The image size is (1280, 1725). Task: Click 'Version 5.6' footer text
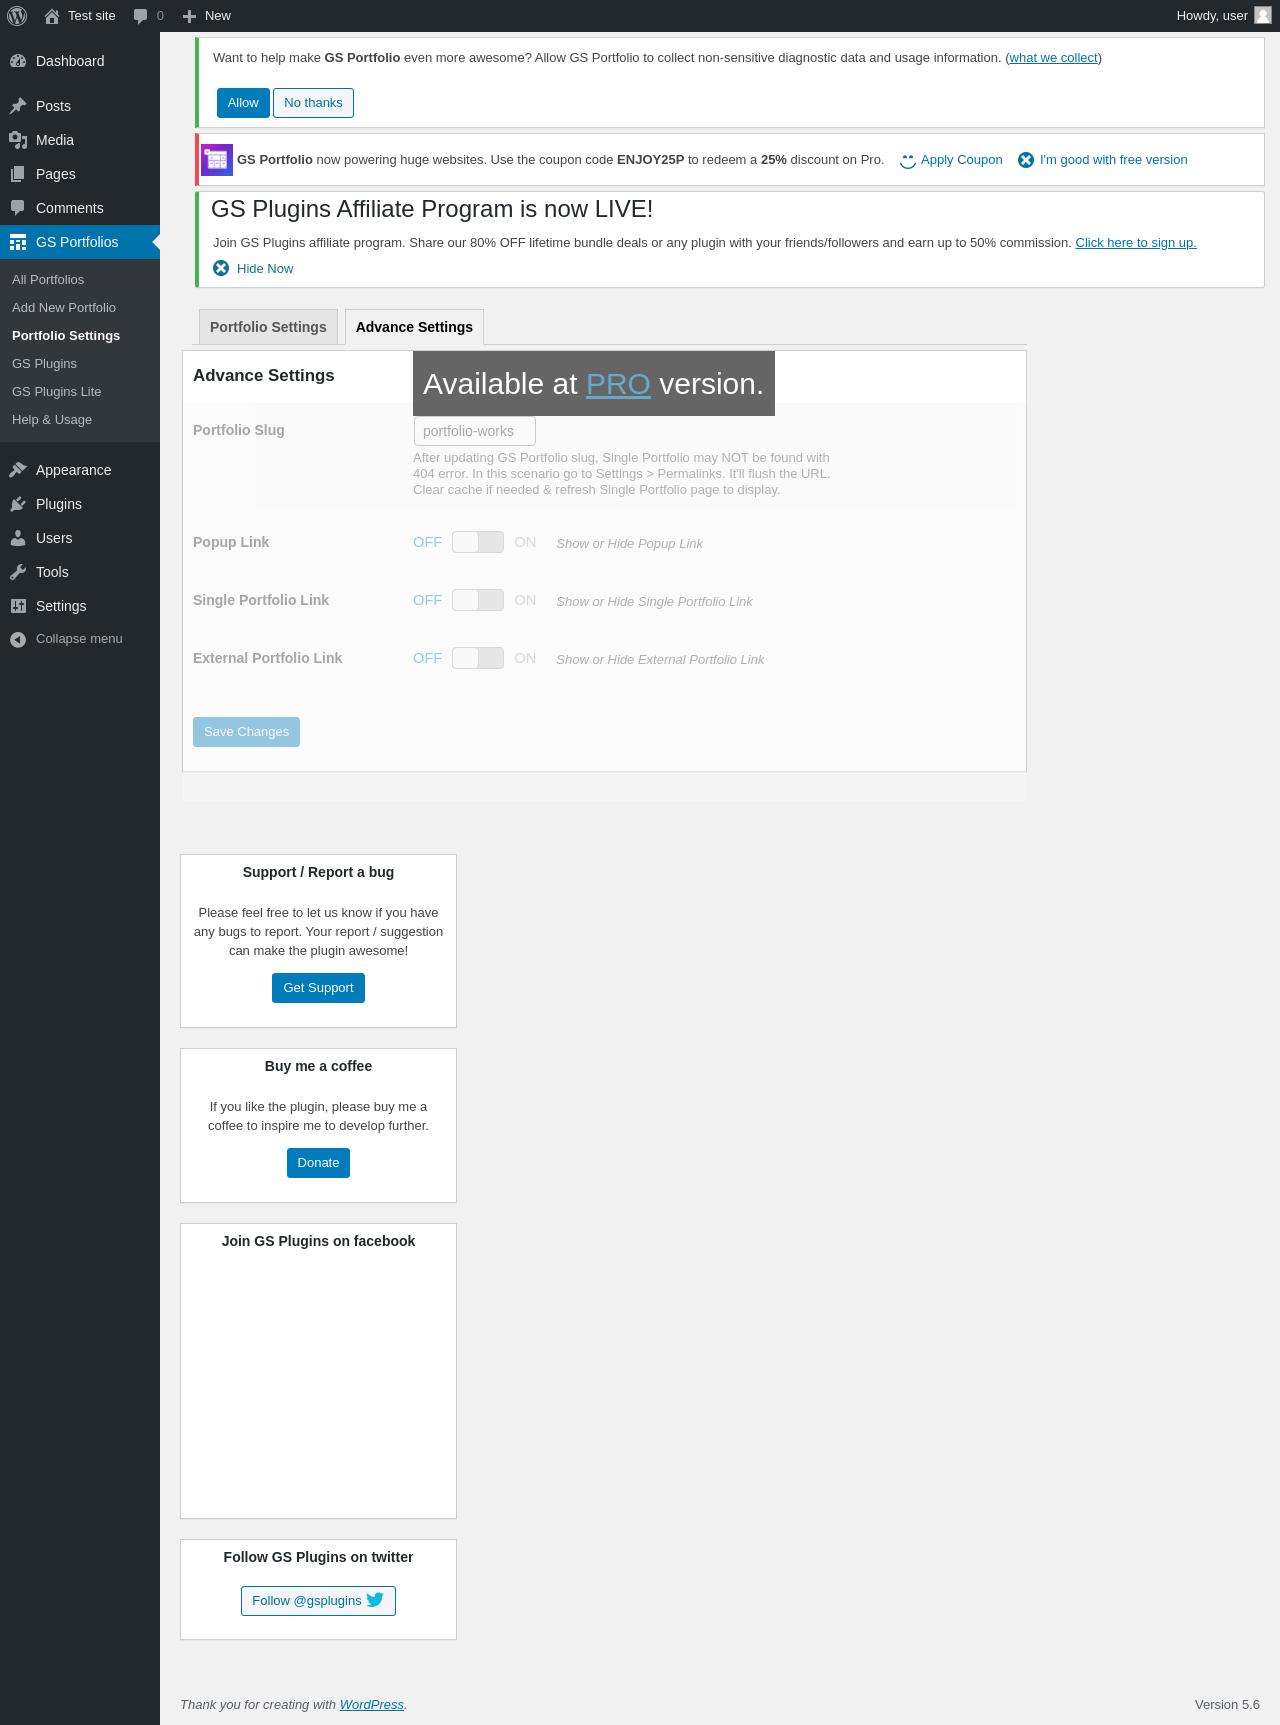(x=1227, y=1705)
